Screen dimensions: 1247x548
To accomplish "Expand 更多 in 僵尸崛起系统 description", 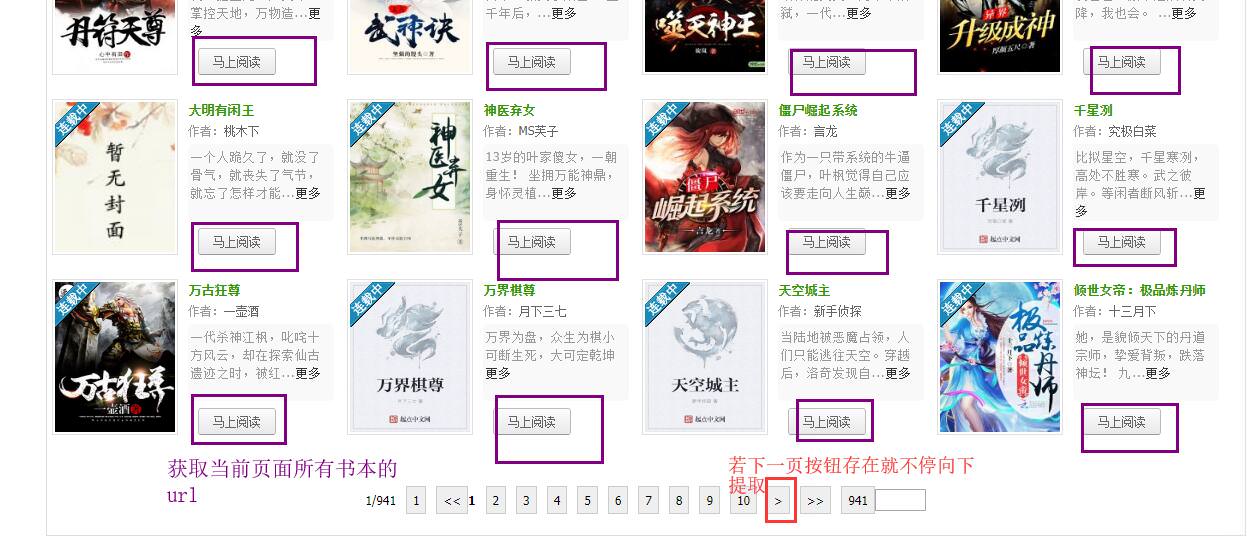I will click(x=898, y=193).
